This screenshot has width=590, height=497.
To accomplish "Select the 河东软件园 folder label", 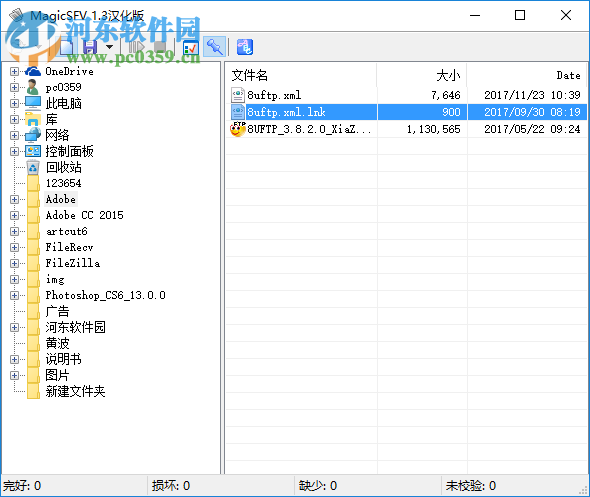I will click(x=75, y=327).
